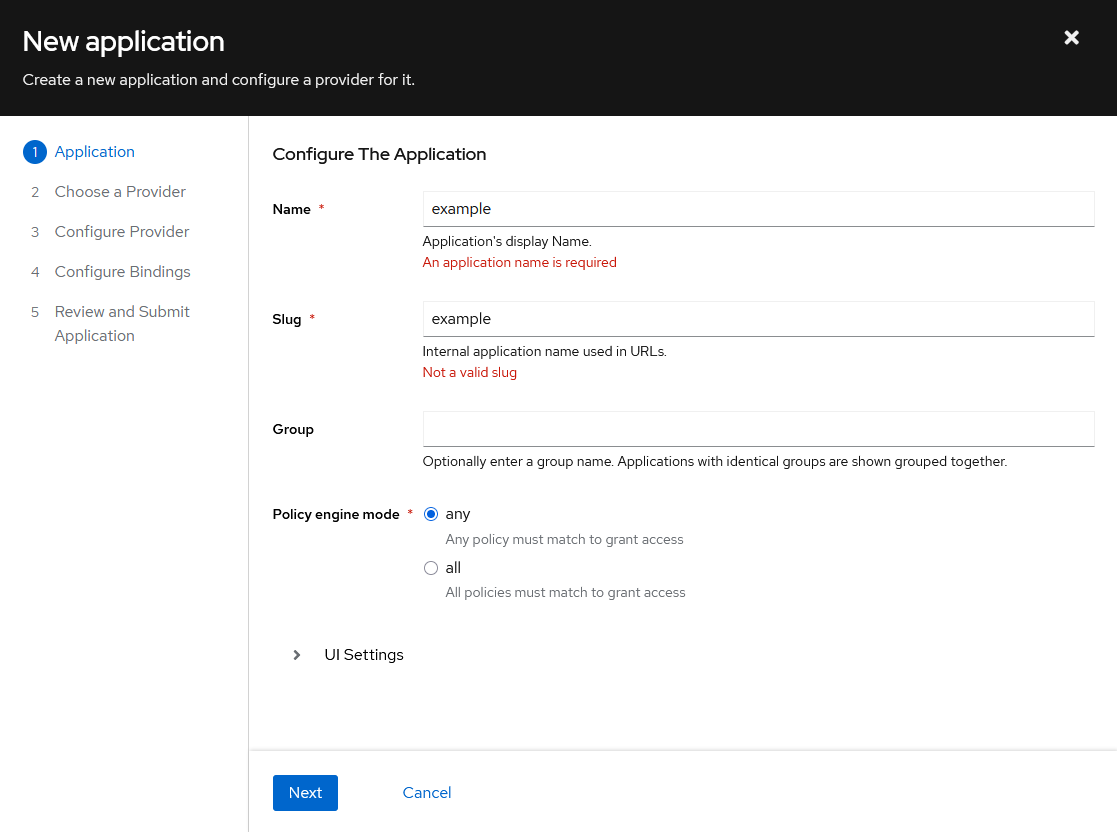The image size is (1117, 832).
Task: Click the Slug field containing 'example'
Action: (758, 319)
